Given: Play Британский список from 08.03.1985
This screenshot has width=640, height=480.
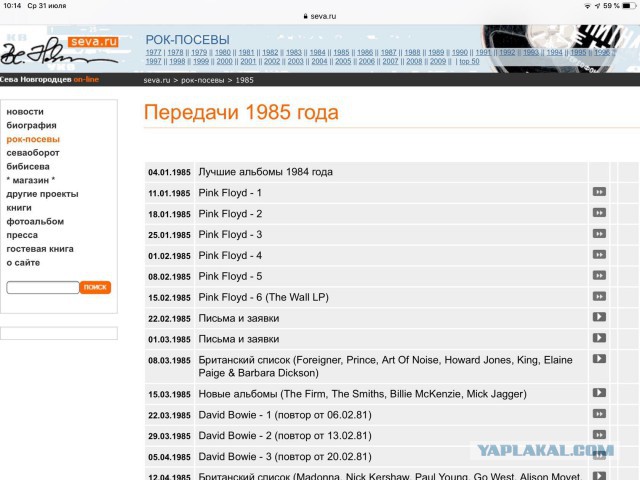Looking at the screenshot, I should (x=599, y=359).
